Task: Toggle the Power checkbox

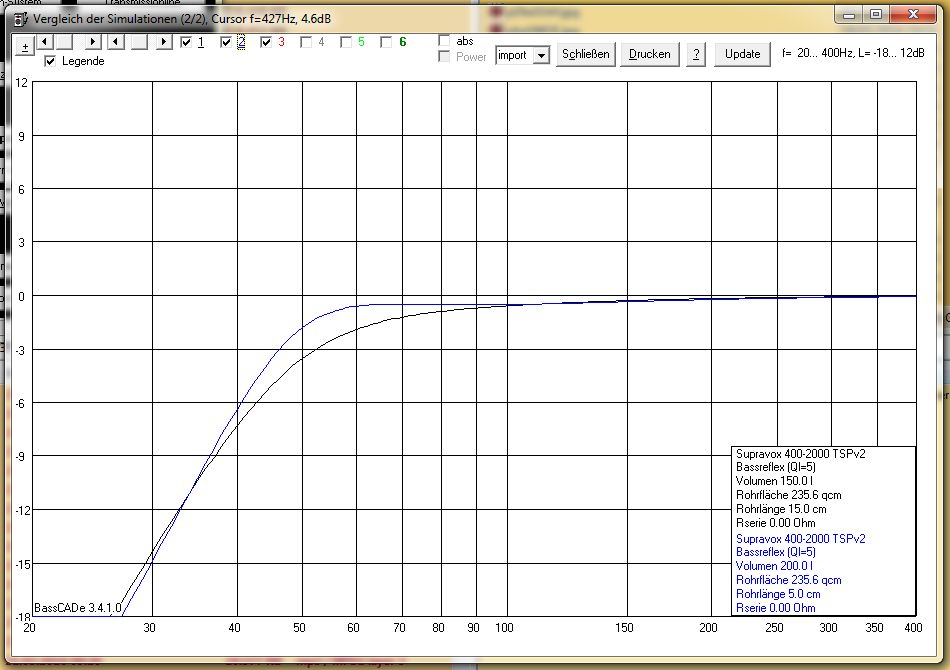Action: click(444, 56)
